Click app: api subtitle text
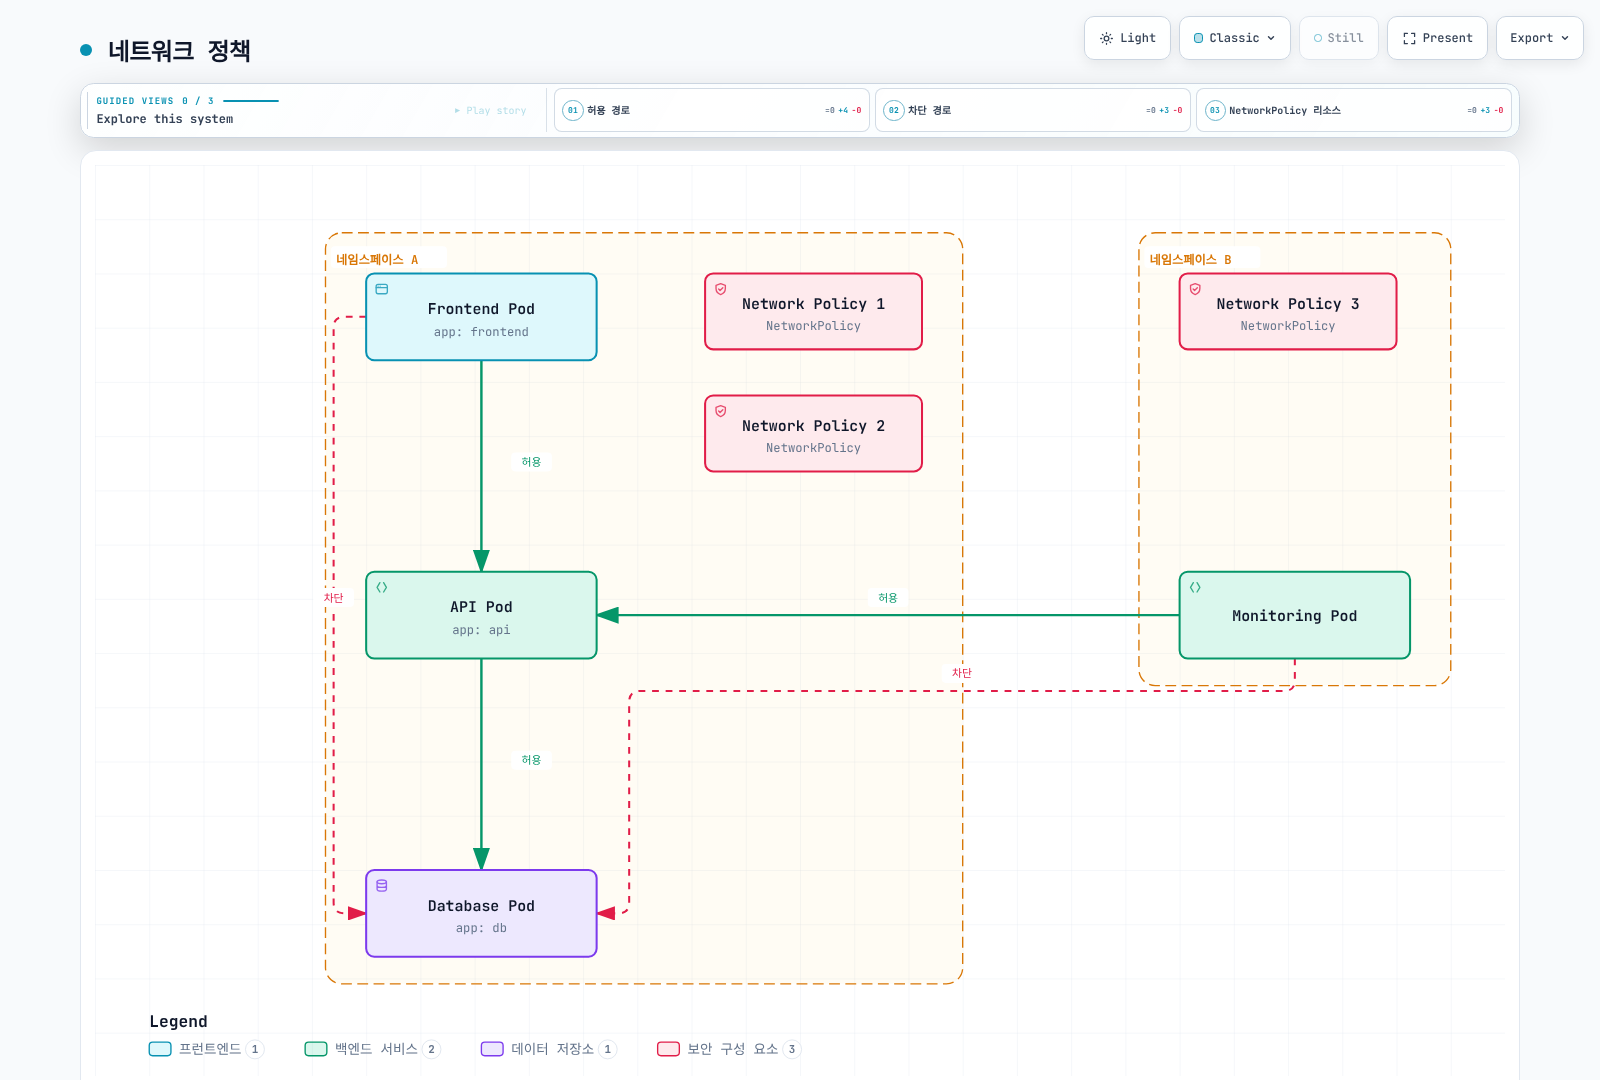The width and height of the screenshot is (1600, 1080). (x=481, y=630)
